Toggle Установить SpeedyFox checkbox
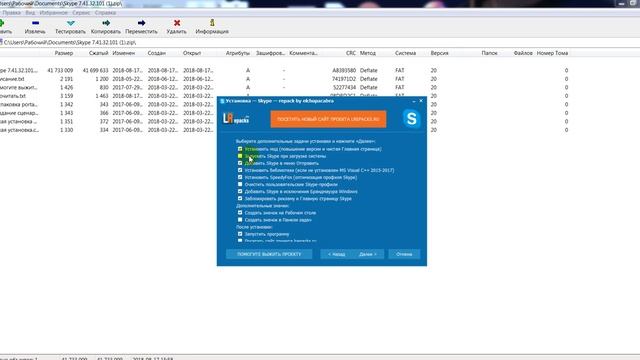 pyautogui.click(x=240, y=177)
